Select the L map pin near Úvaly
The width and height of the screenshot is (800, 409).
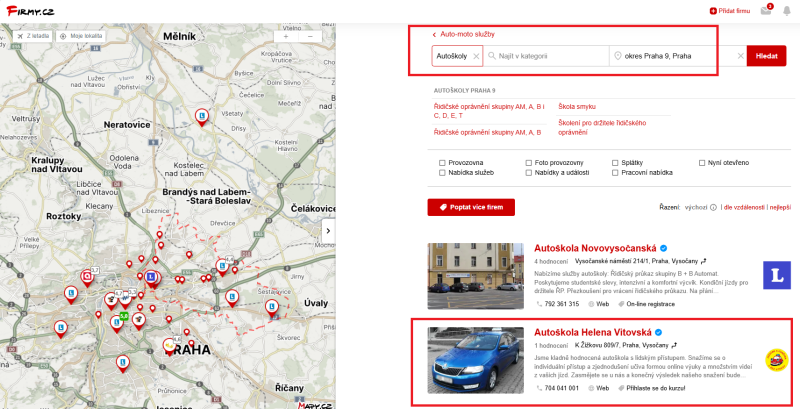(x=271, y=308)
